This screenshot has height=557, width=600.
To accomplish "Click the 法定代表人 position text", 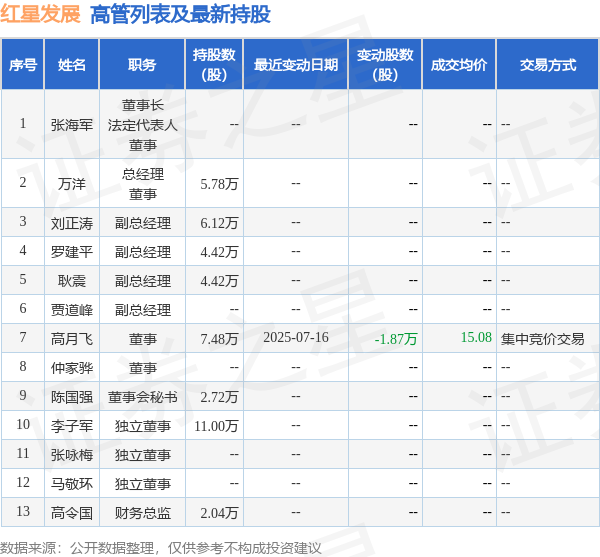I will click(x=142, y=125).
